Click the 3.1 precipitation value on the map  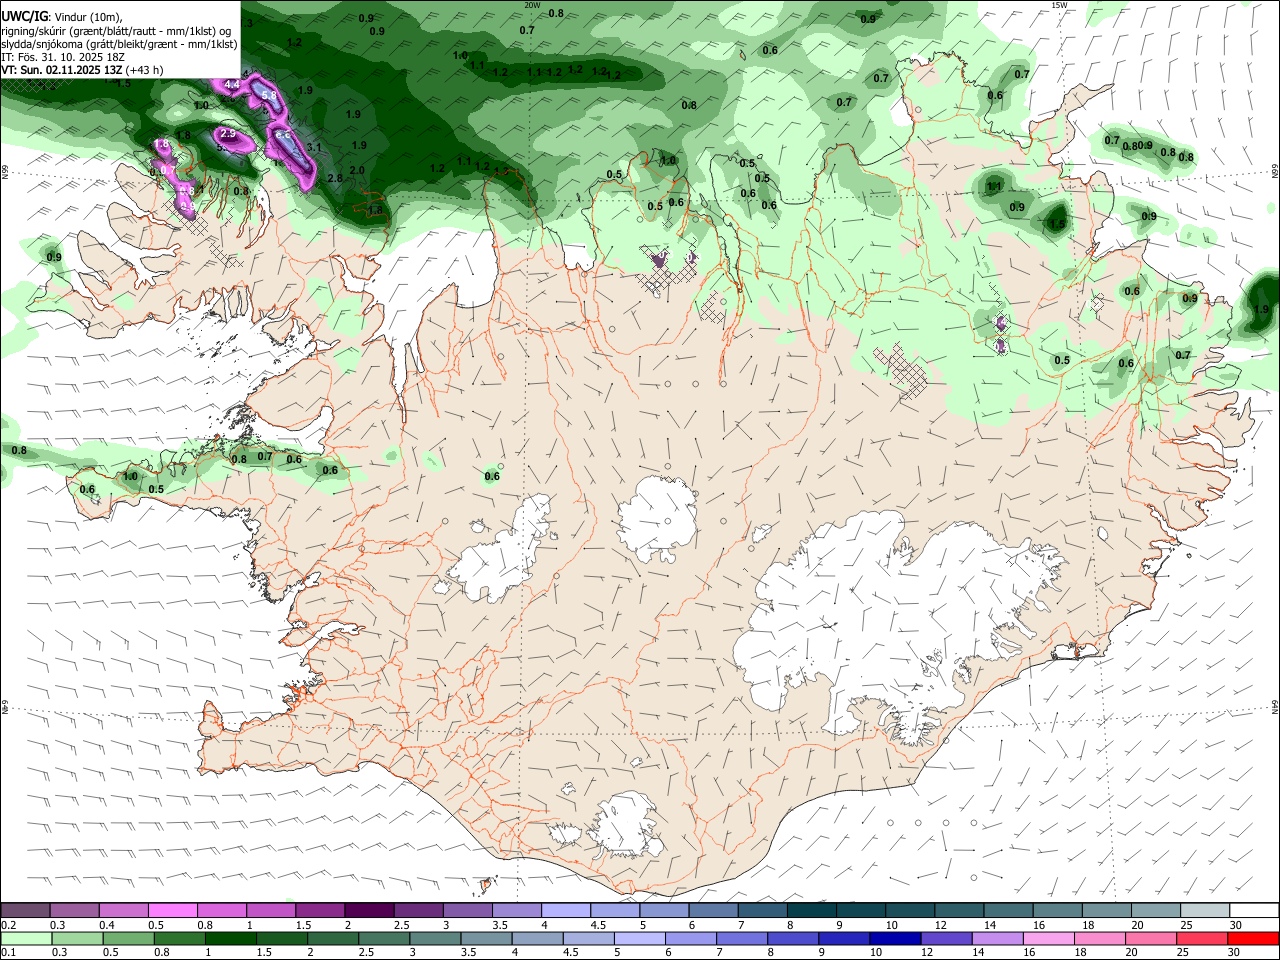313,147
